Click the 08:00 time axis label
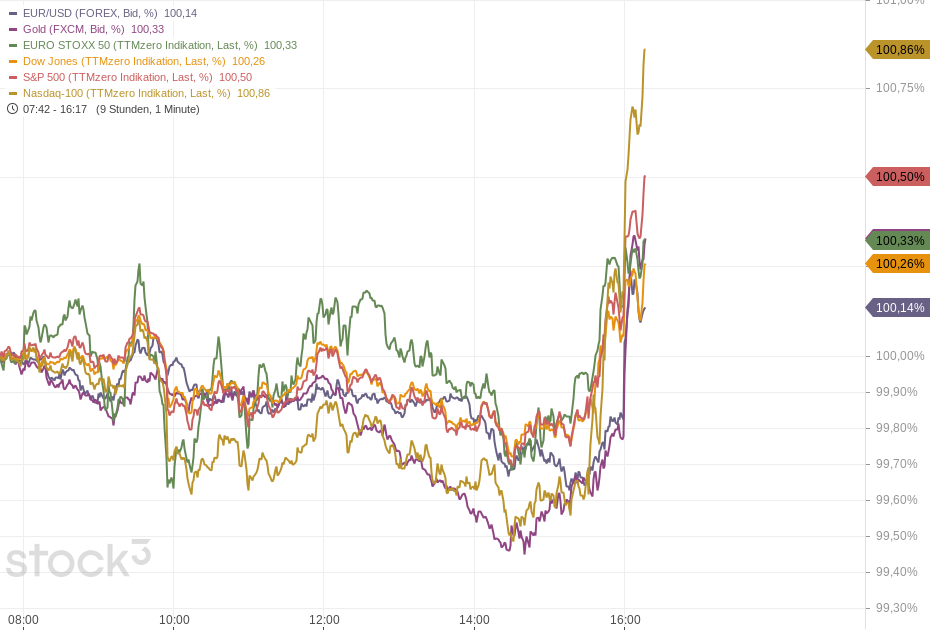Image resolution: width=930 pixels, height=630 pixels. click(23, 620)
